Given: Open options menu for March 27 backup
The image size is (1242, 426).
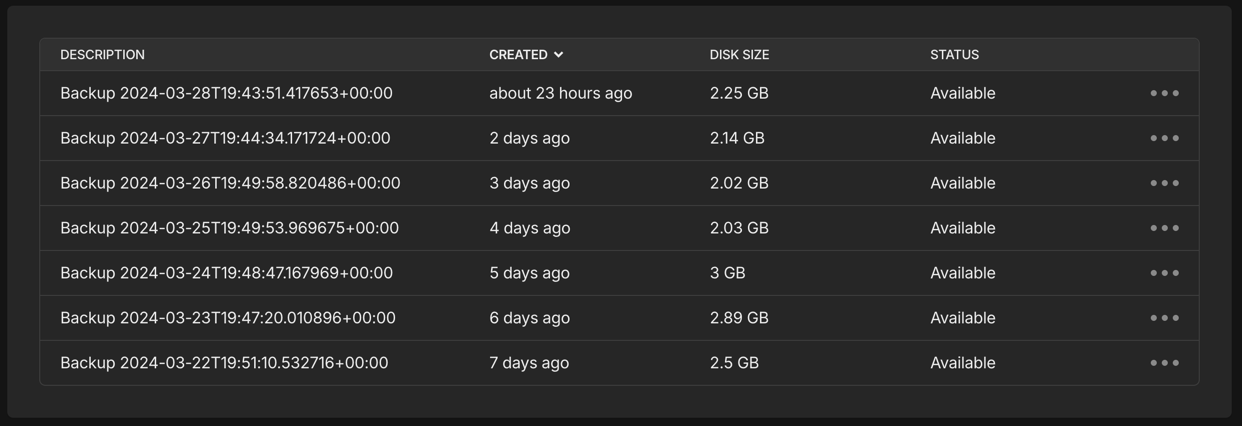Looking at the screenshot, I should click(1164, 138).
